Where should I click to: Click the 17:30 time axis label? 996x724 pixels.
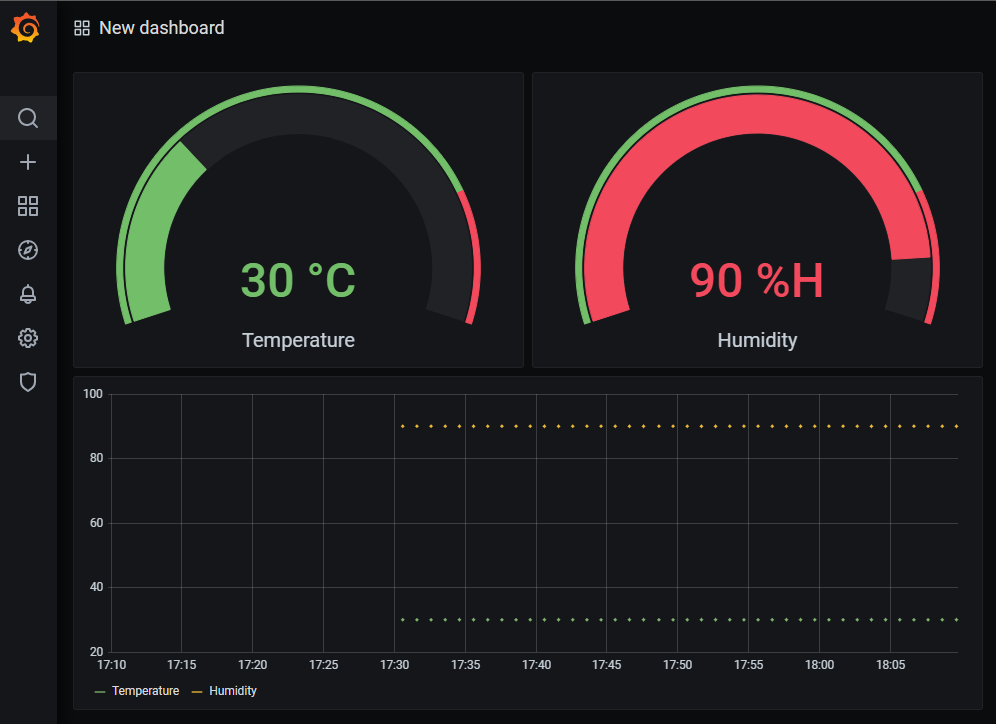pyautogui.click(x=394, y=665)
